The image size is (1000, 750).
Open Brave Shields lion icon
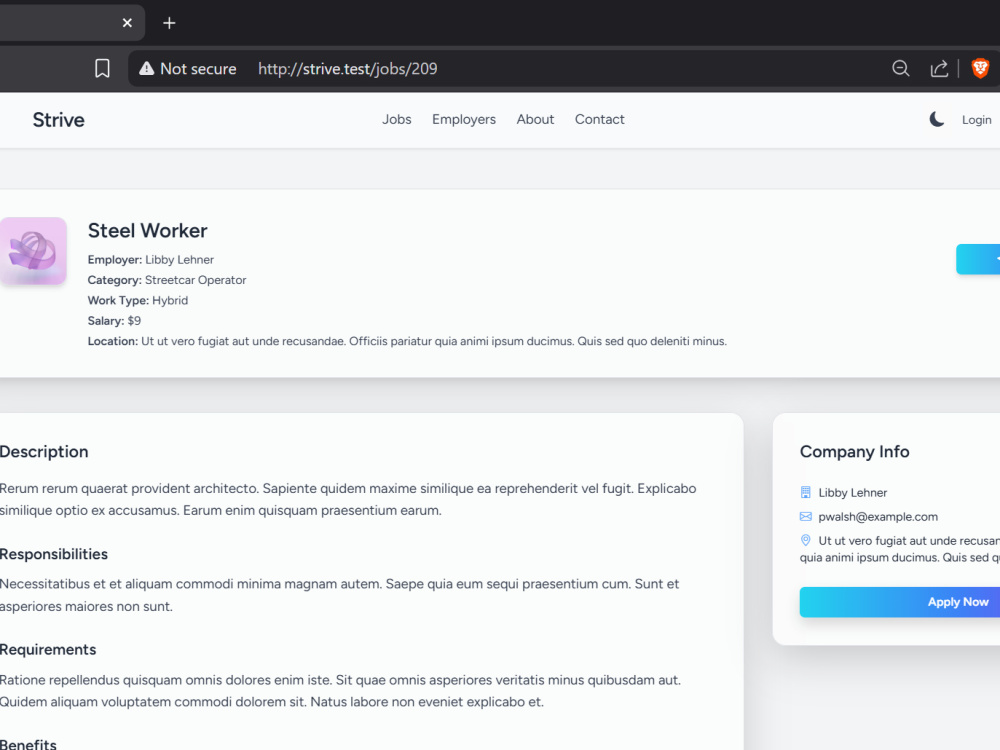(x=980, y=68)
